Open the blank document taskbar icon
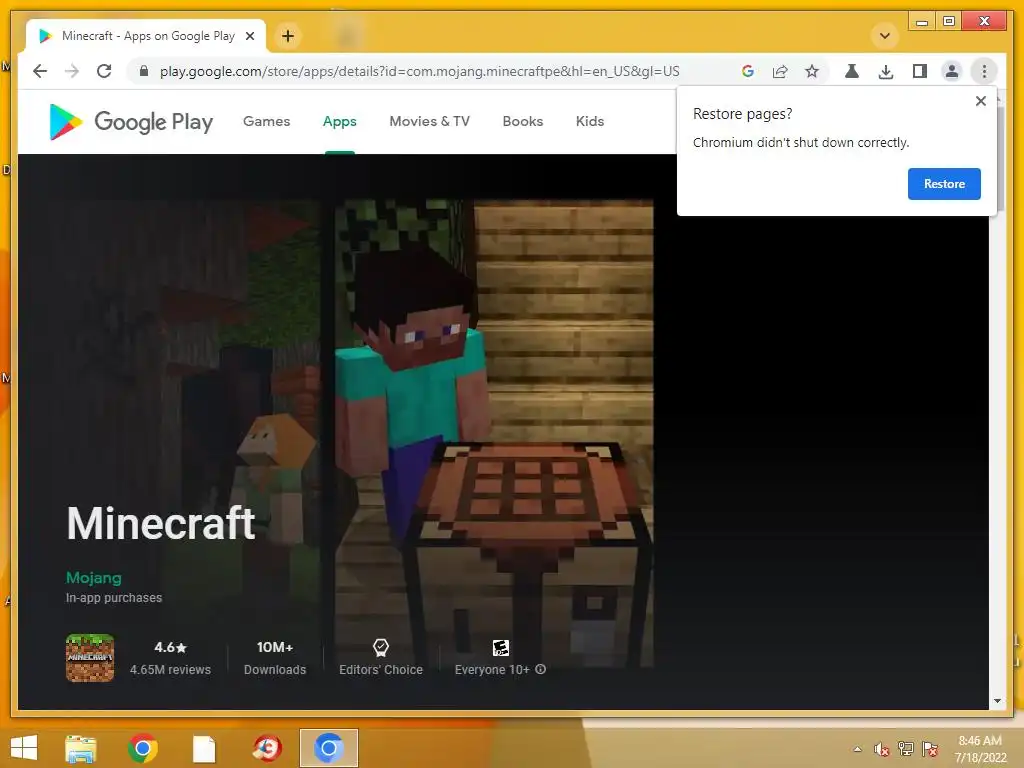This screenshot has width=1024, height=768. pyautogui.click(x=204, y=748)
